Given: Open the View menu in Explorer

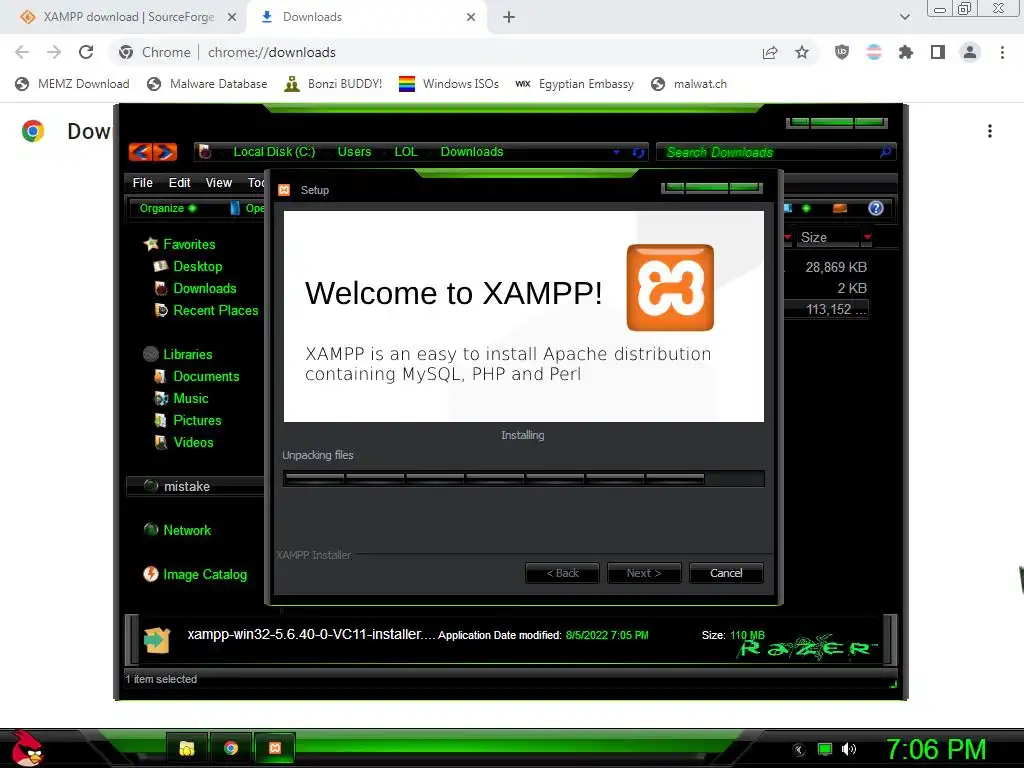Looking at the screenshot, I should point(218,183).
